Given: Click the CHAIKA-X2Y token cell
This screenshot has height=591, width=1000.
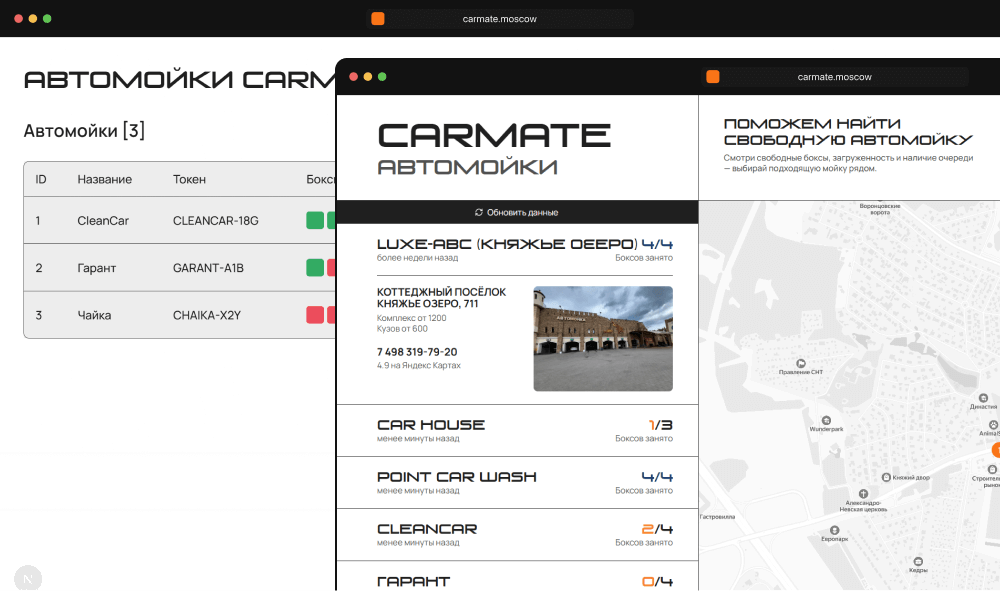Looking at the screenshot, I should click(207, 315).
